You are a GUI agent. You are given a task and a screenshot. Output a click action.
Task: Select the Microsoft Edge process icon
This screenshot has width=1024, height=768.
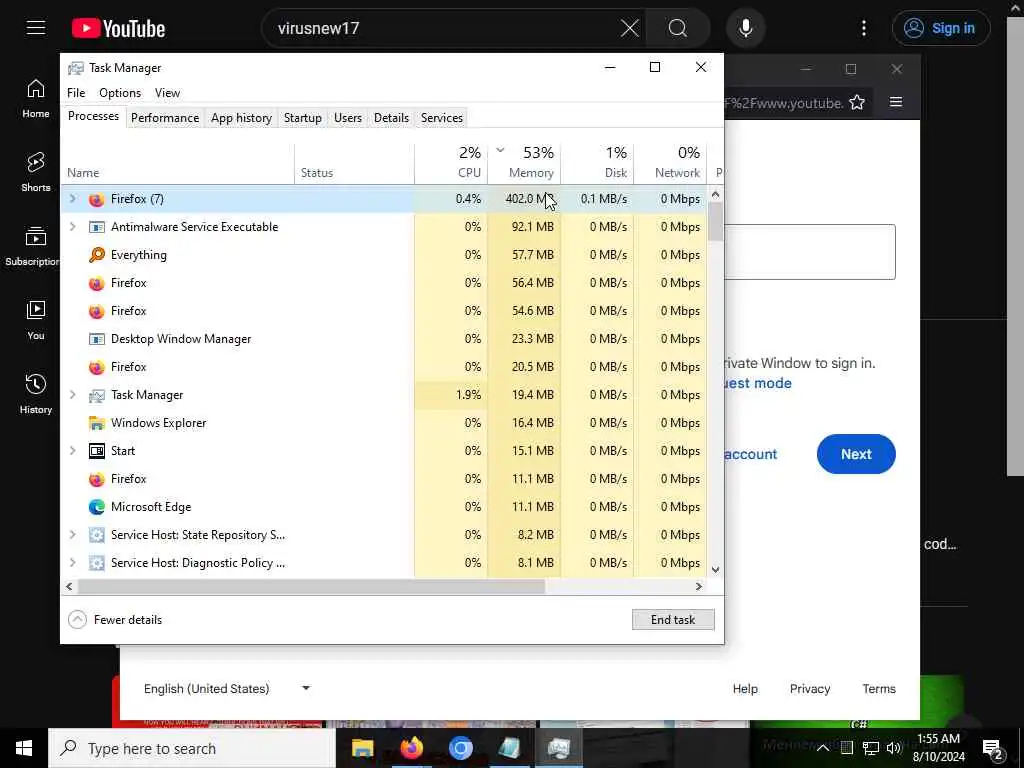point(97,507)
